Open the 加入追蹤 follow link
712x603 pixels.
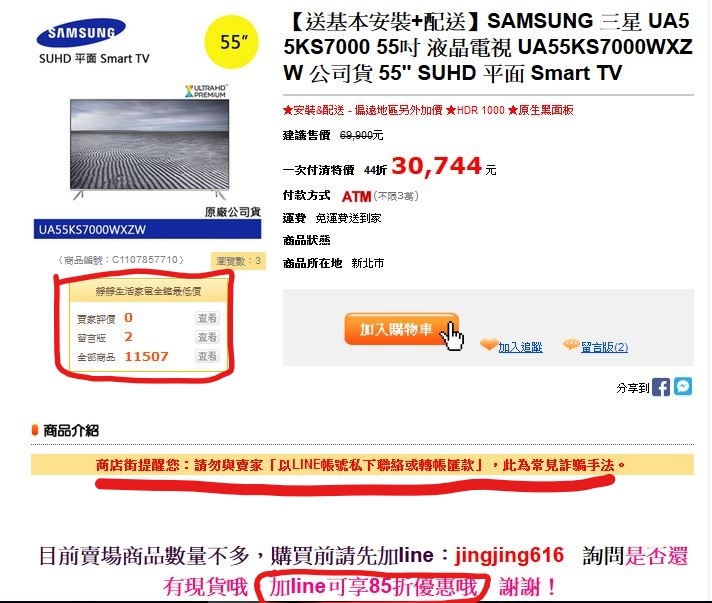coord(520,347)
